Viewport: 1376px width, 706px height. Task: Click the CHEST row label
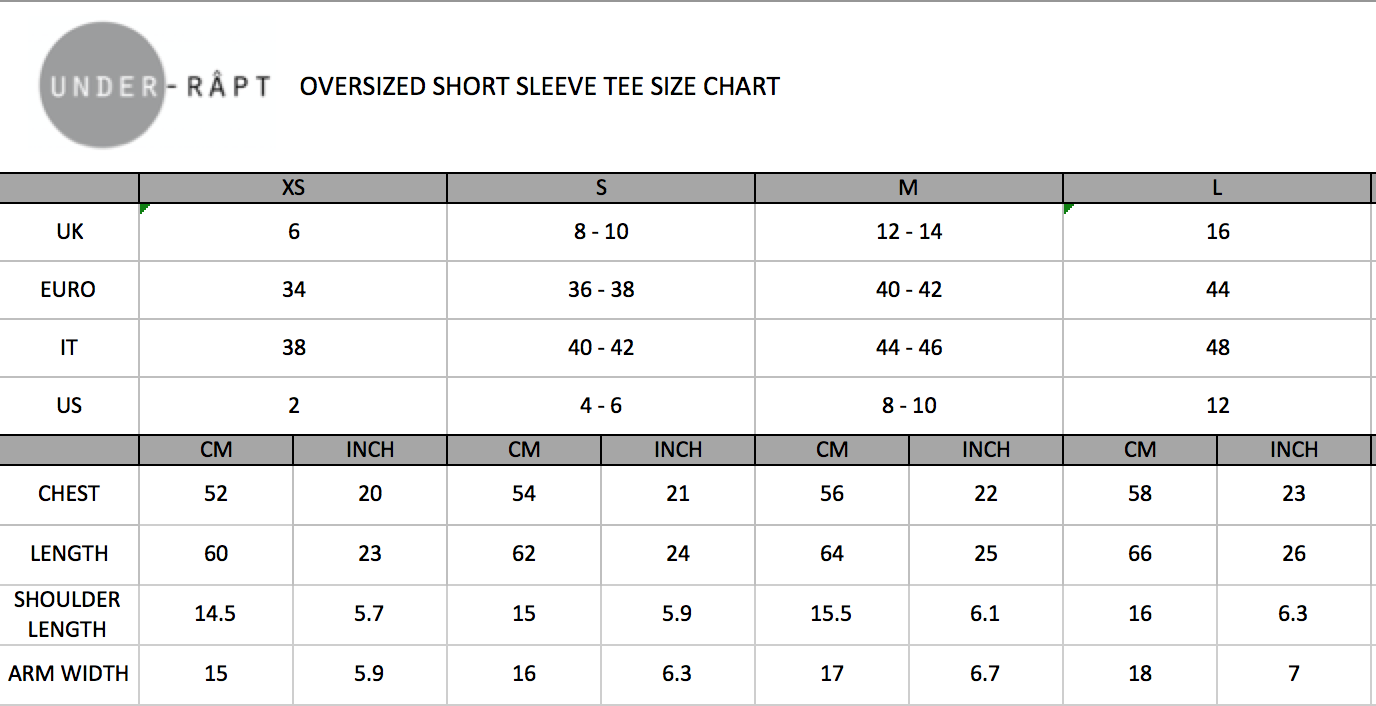click(69, 494)
